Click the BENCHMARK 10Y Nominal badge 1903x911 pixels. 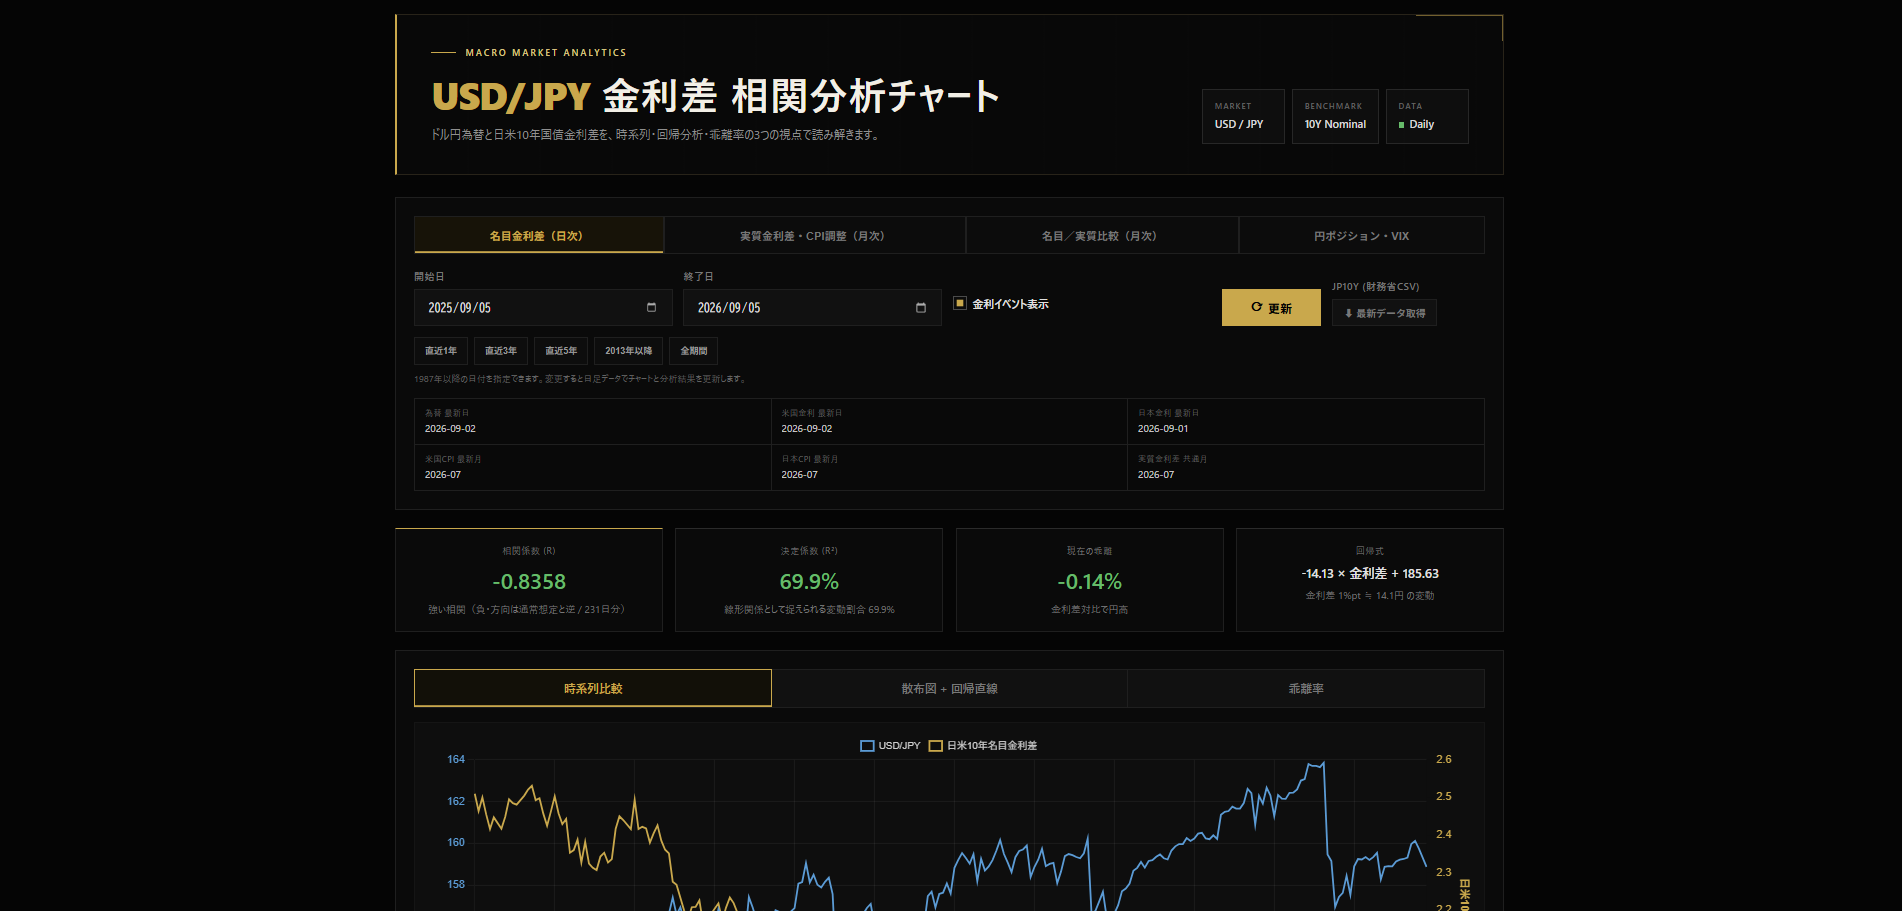coord(1335,116)
